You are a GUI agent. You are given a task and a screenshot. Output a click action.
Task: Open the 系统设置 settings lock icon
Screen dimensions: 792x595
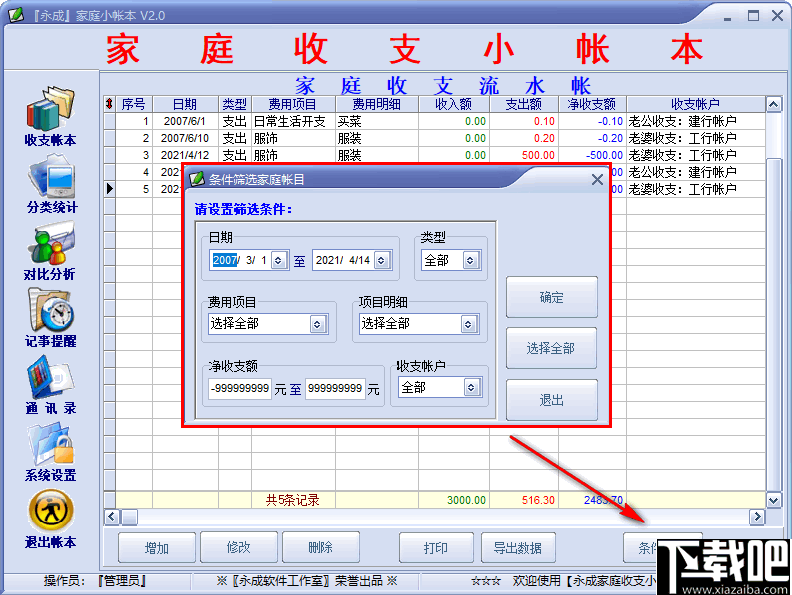point(51,444)
